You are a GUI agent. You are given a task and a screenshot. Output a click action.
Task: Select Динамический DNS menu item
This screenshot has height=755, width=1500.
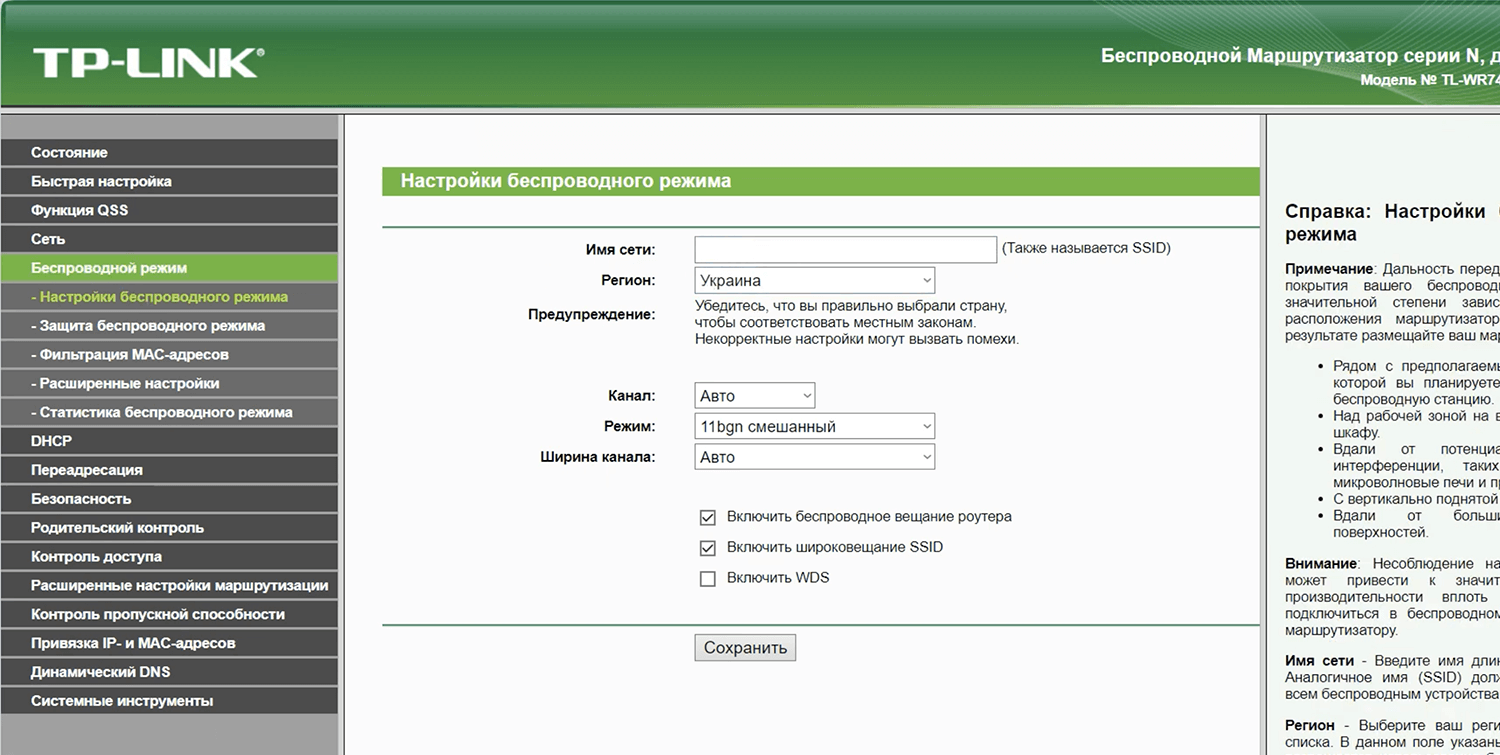click(100, 672)
